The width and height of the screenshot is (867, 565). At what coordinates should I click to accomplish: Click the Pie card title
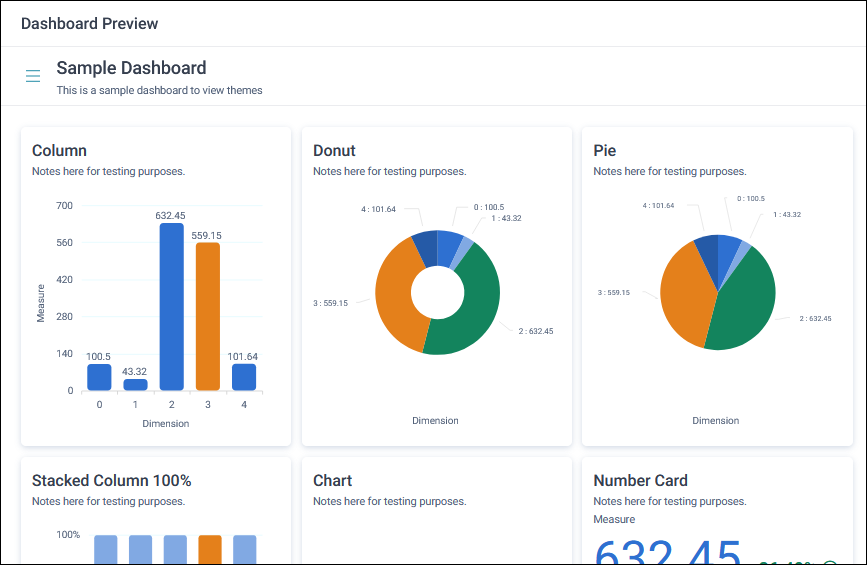605,150
